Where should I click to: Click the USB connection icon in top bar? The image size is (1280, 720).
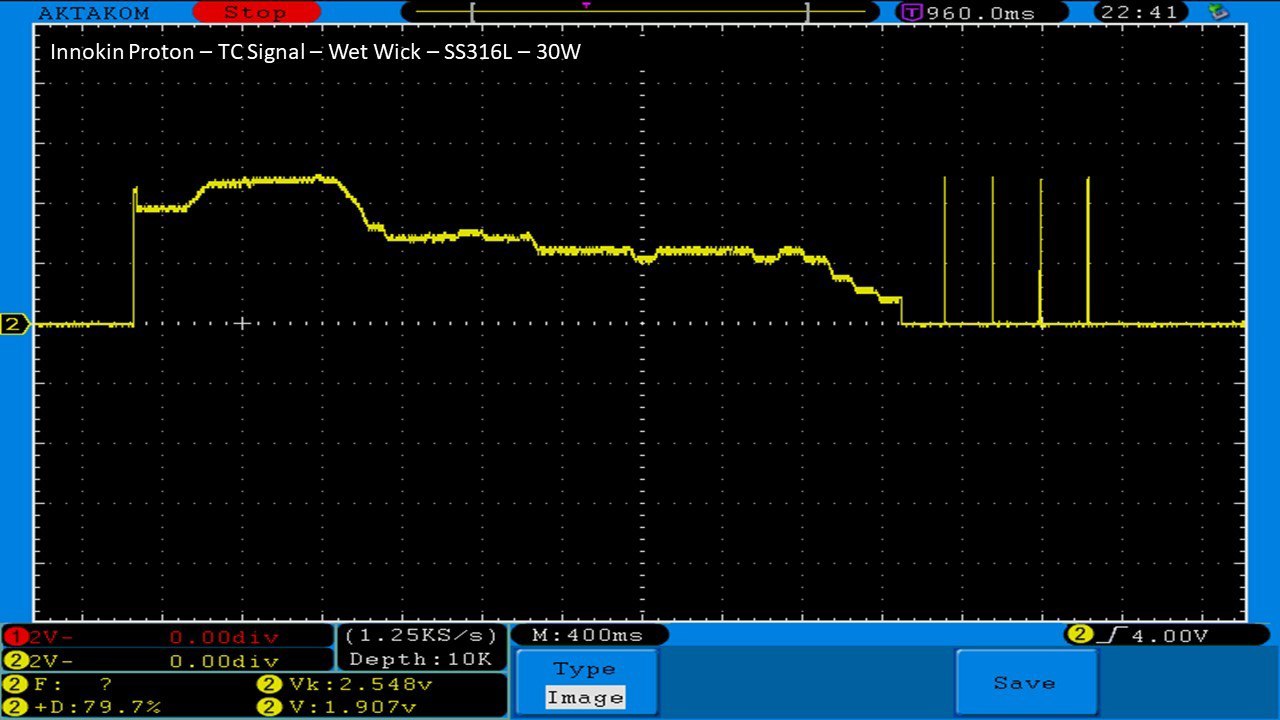coord(1219,12)
